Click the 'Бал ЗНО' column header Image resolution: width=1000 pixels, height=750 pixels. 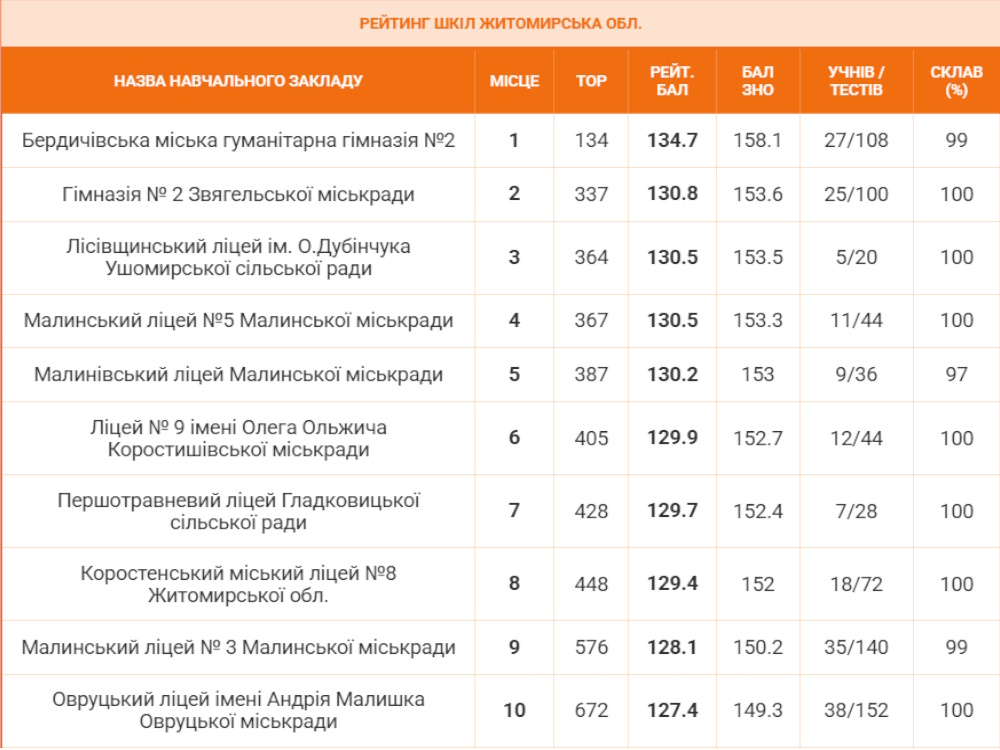click(x=757, y=81)
